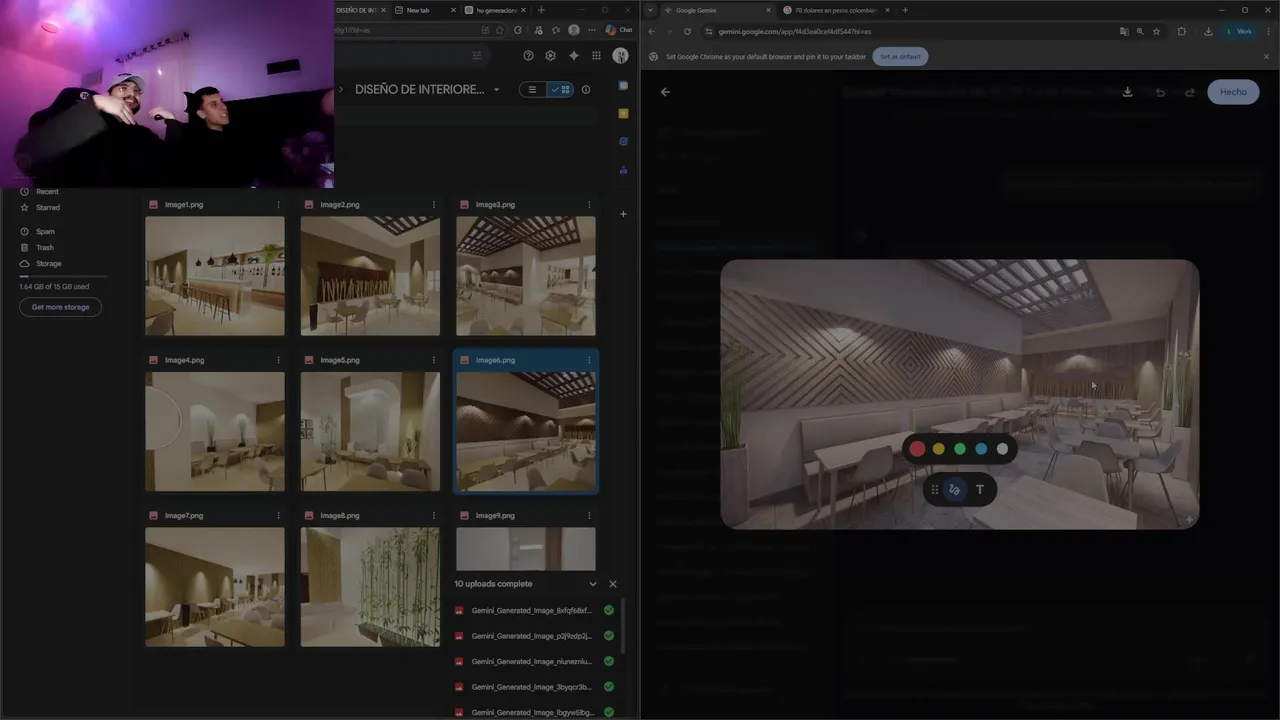Undo last edit in Gemini editor
This screenshot has width=1280, height=720.
1160,92
